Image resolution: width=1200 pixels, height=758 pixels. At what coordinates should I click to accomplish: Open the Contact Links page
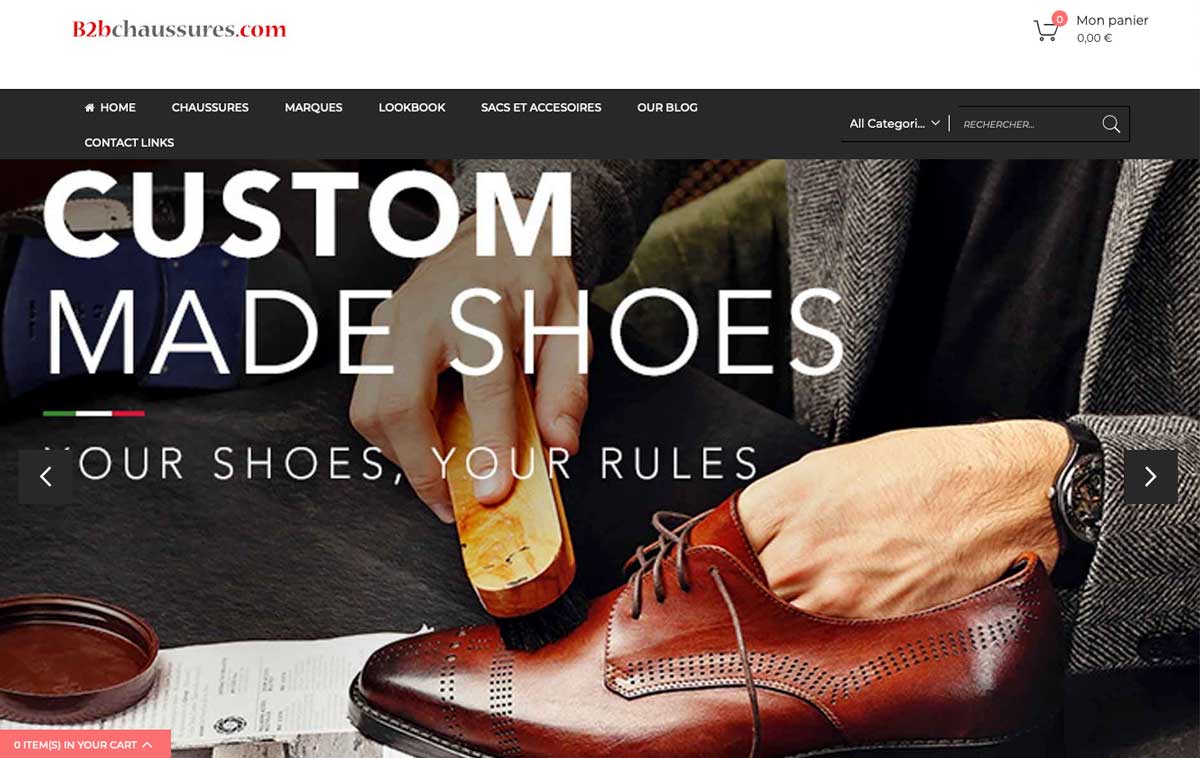point(129,142)
